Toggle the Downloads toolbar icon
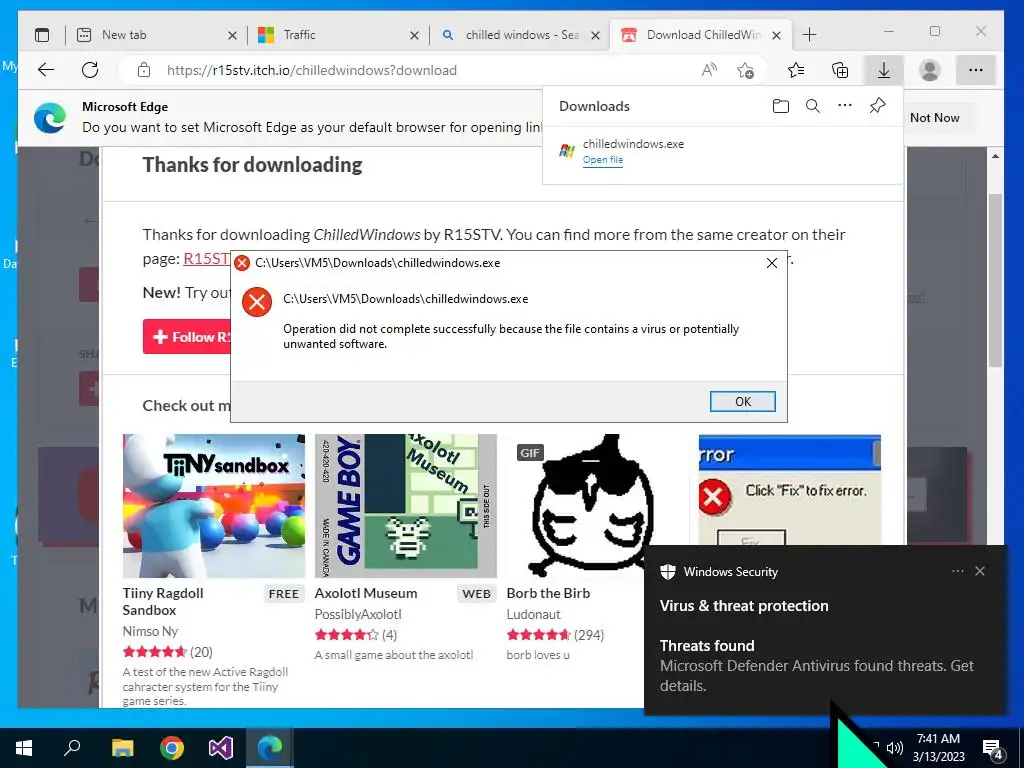This screenshot has height=768, width=1024. [884, 70]
